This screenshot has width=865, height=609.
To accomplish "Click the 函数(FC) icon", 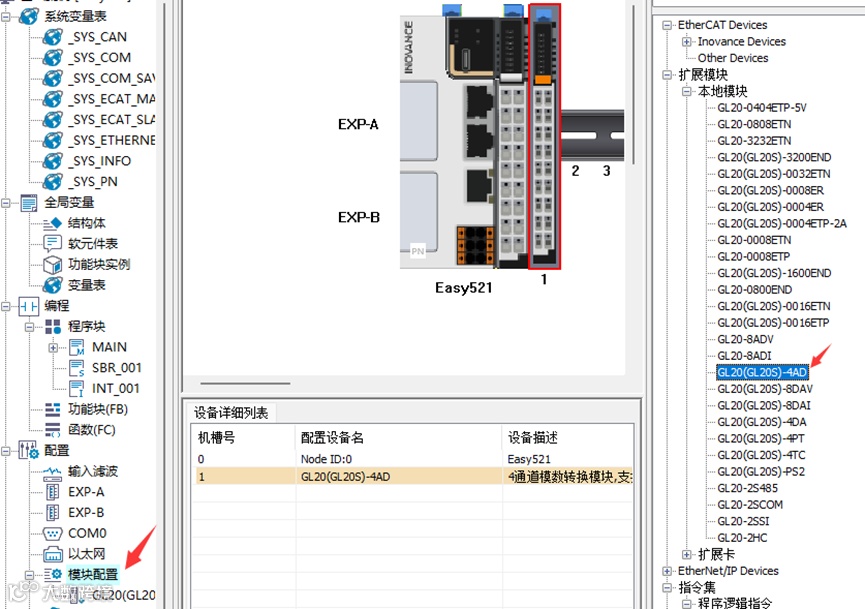I will (53, 430).
